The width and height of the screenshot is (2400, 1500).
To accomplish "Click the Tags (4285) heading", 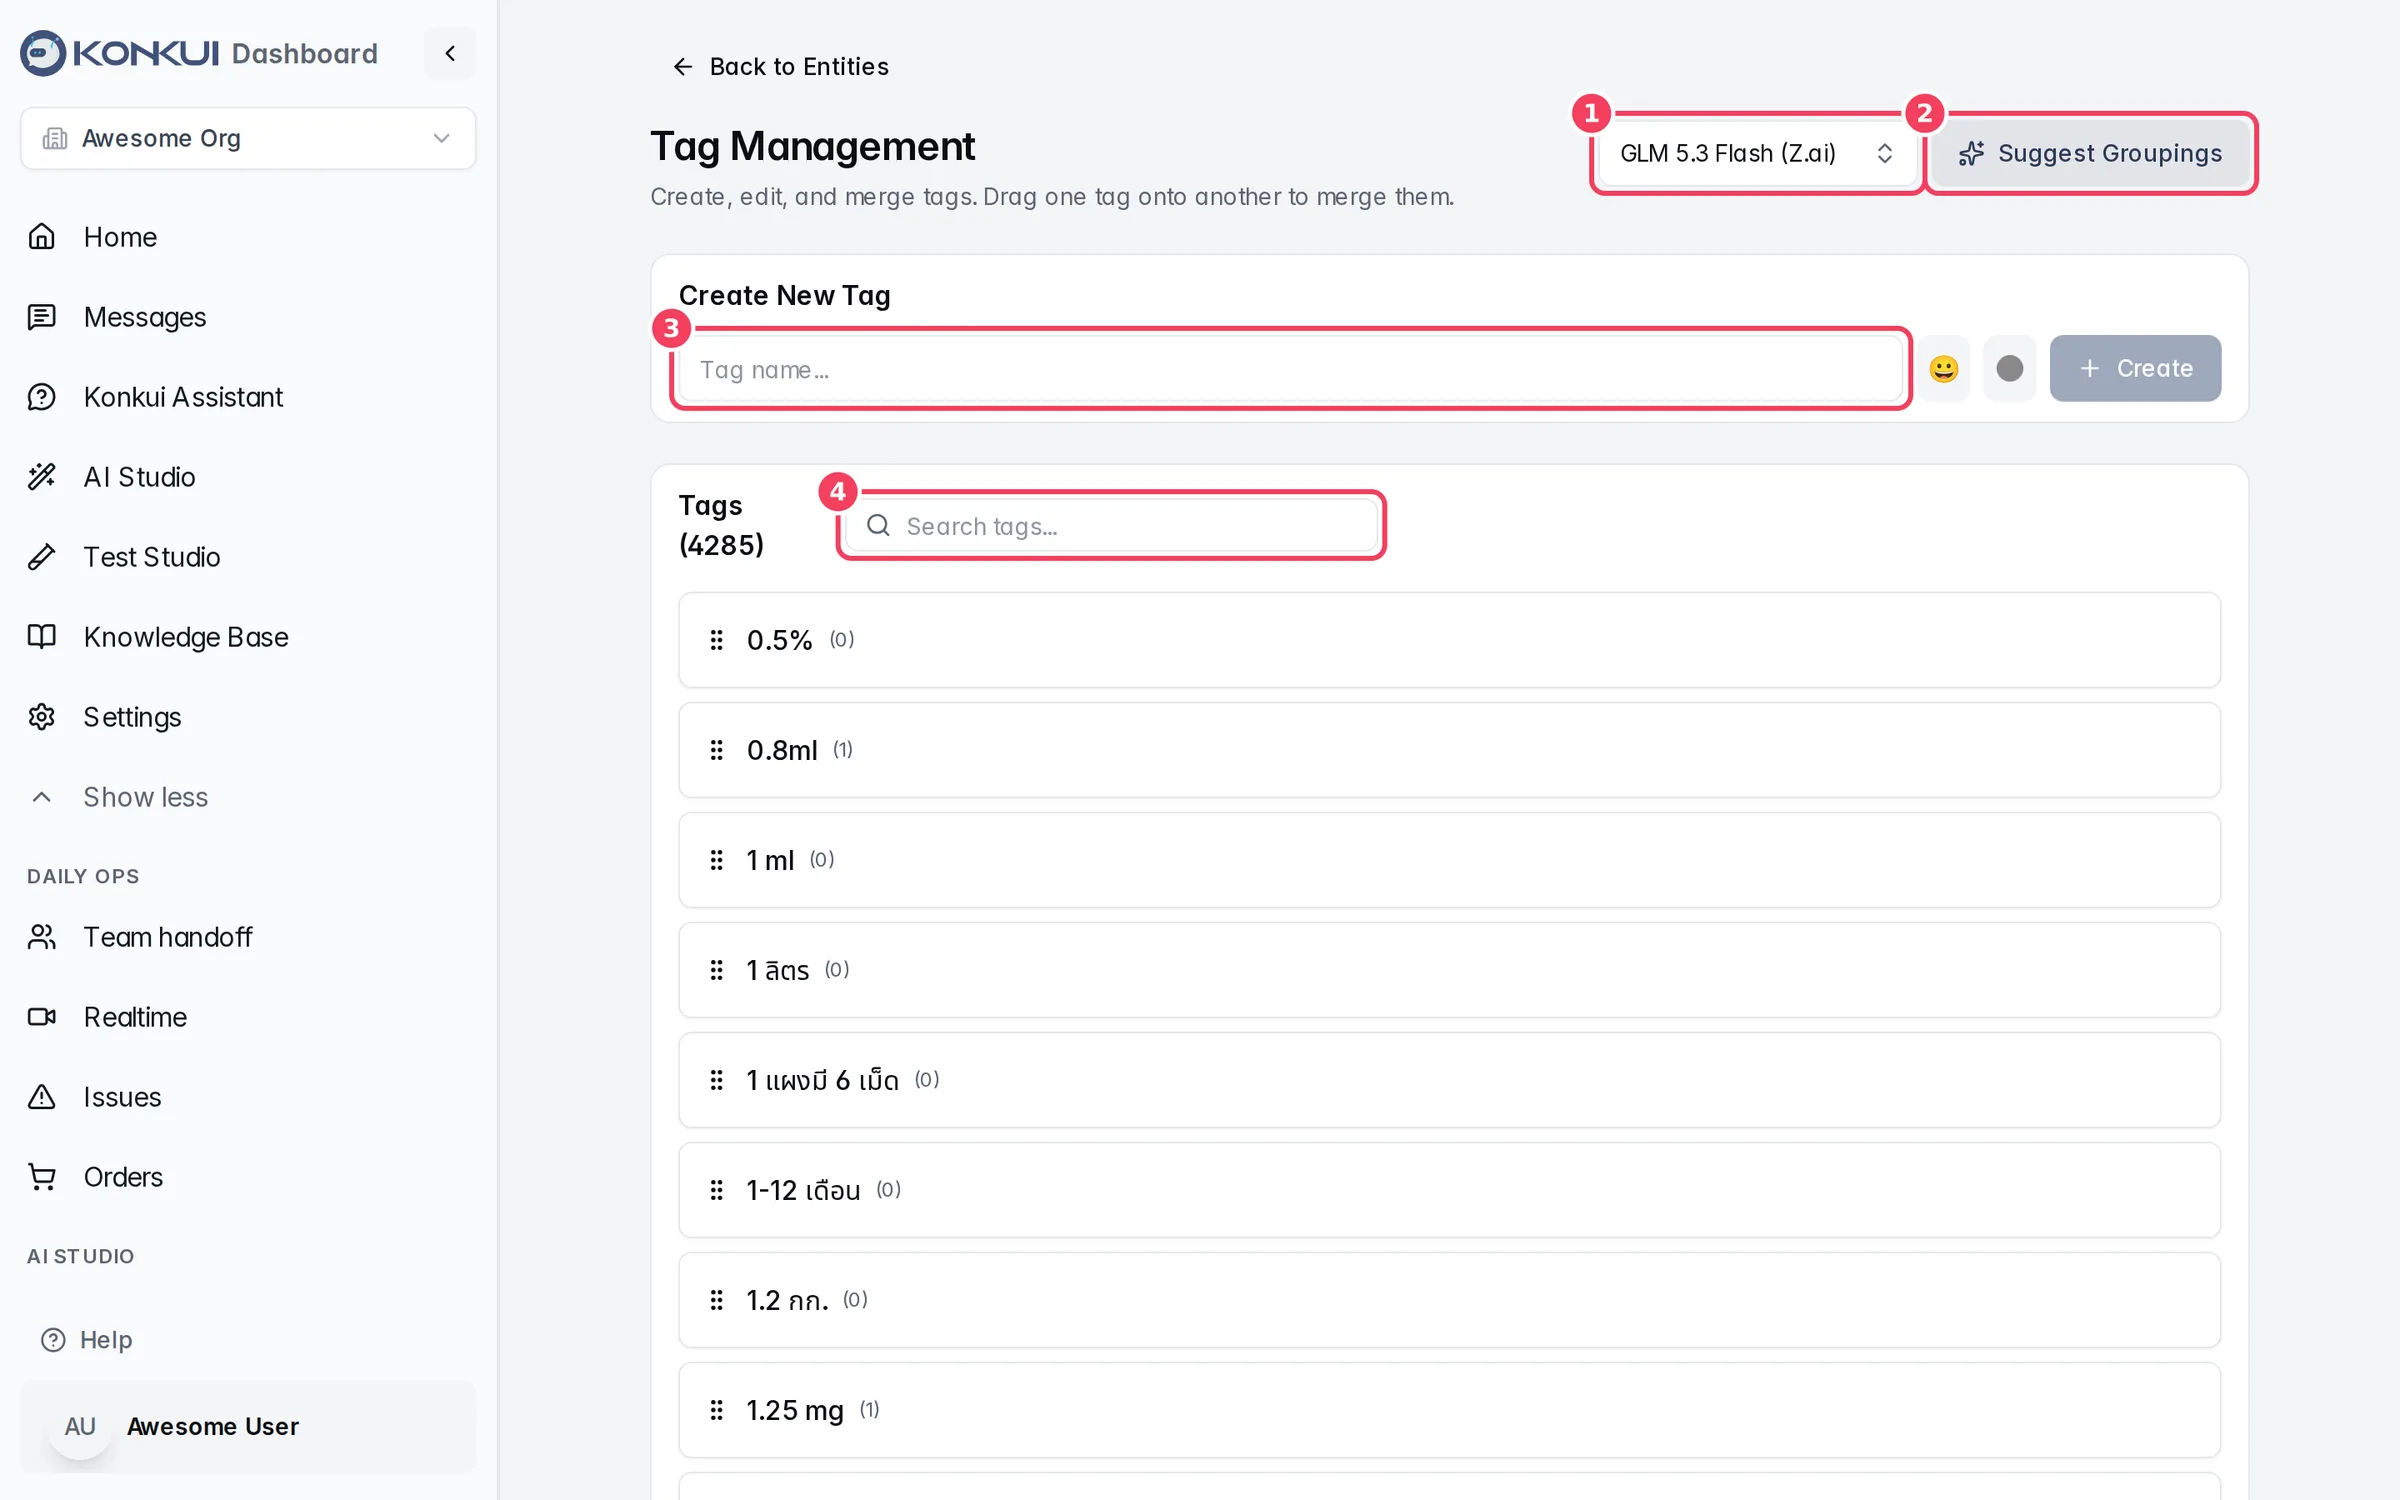I will pos(721,525).
